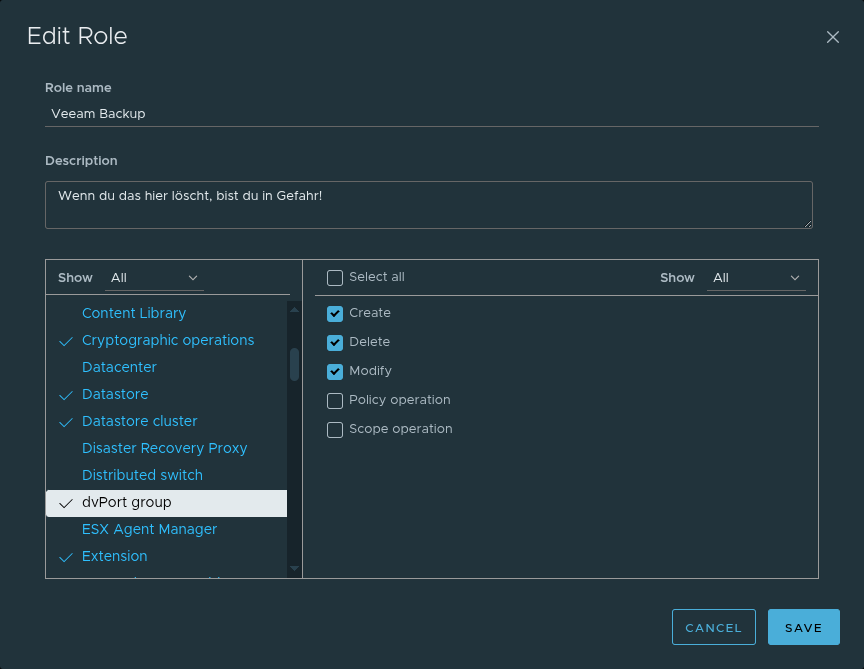Uncheck the Delete privilege checkbox
Image resolution: width=864 pixels, height=669 pixels.
coord(335,343)
